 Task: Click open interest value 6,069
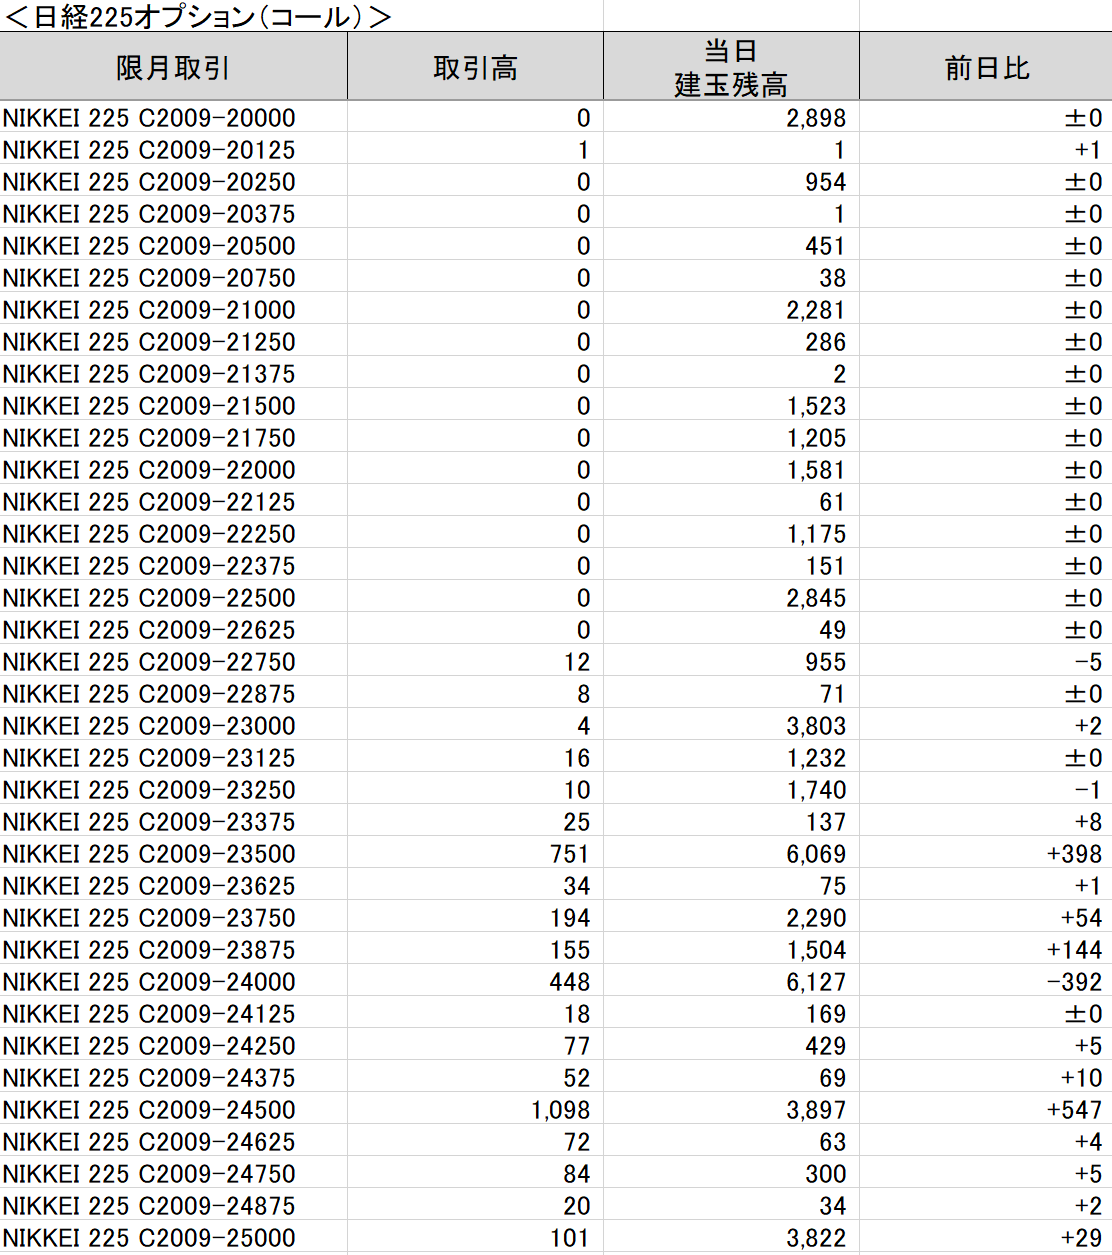[x=817, y=854]
